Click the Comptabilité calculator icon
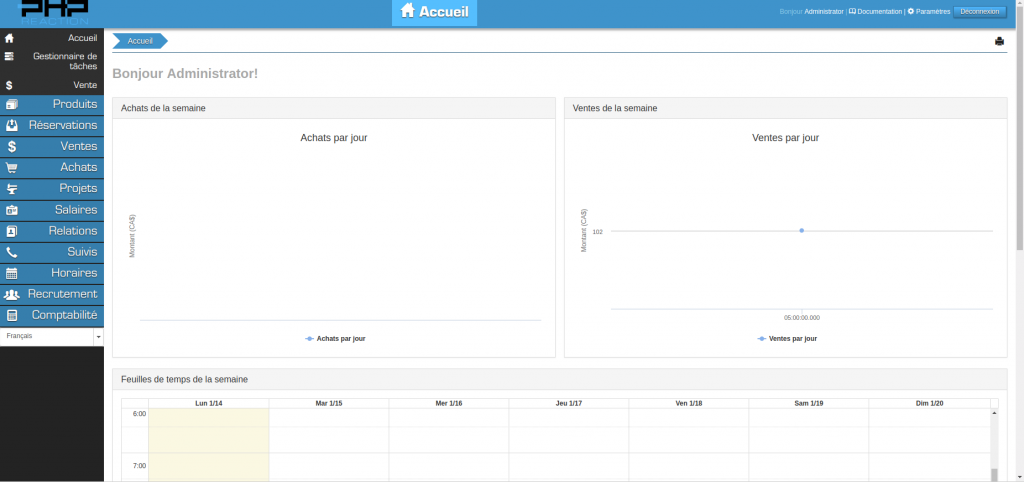This screenshot has width=1024, height=482. tap(12, 315)
